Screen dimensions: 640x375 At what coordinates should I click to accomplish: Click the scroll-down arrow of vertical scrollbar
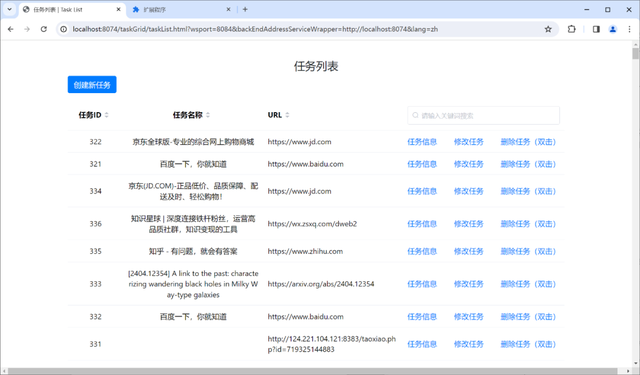[x=636, y=364]
